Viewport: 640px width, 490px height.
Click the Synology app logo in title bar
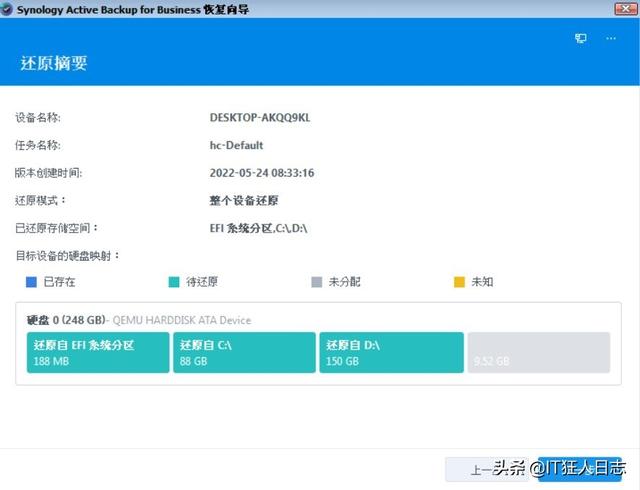pyautogui.click(x=7, y=9)
